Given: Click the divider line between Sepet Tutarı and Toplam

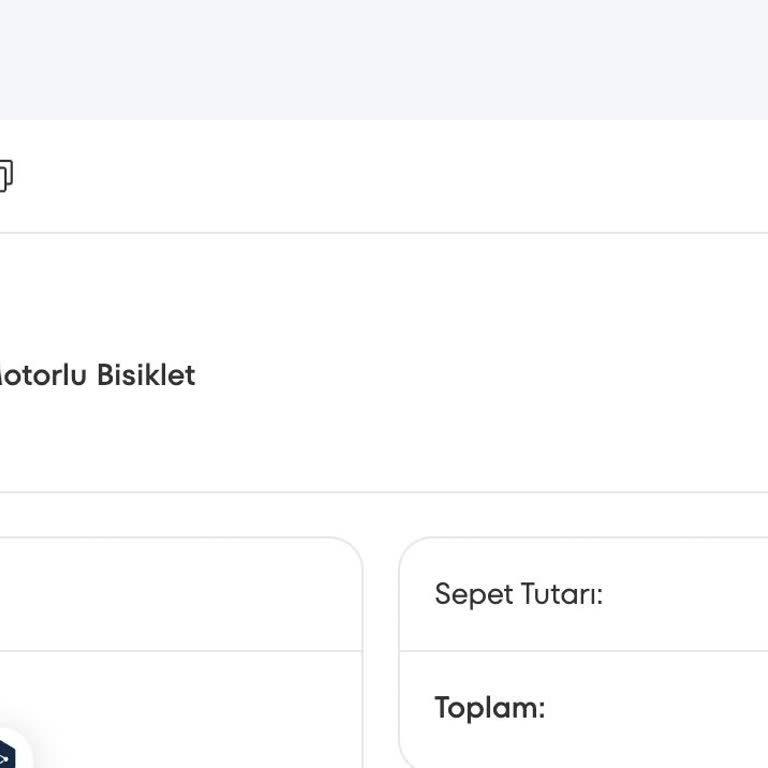Looking at the screenshot, I should [x=584, y=651].
